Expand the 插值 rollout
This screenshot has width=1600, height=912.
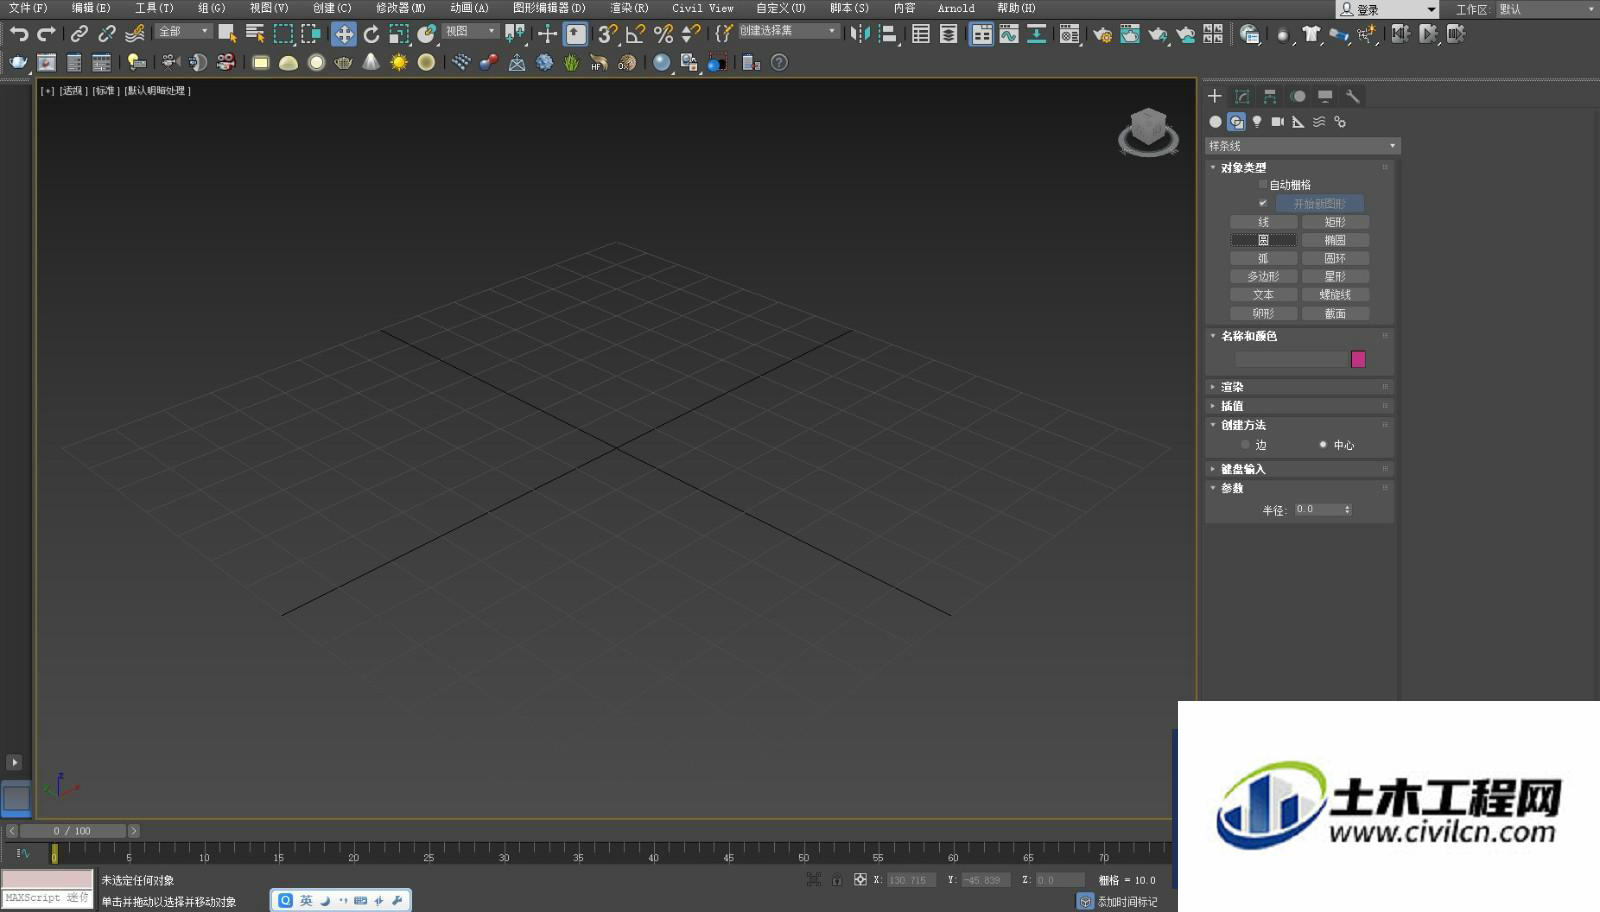pyautogui.click(x=1300, y=406)
